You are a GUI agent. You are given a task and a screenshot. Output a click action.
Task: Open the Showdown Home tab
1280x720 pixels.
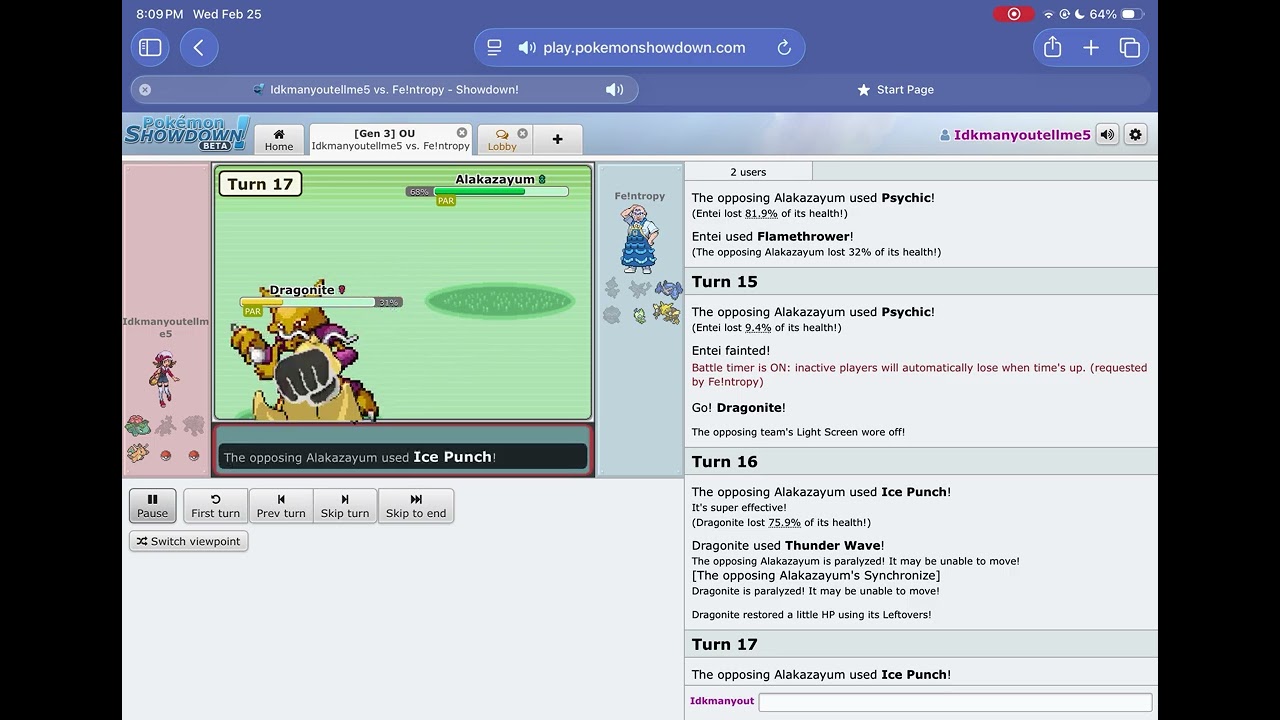(x=279, y=139)
